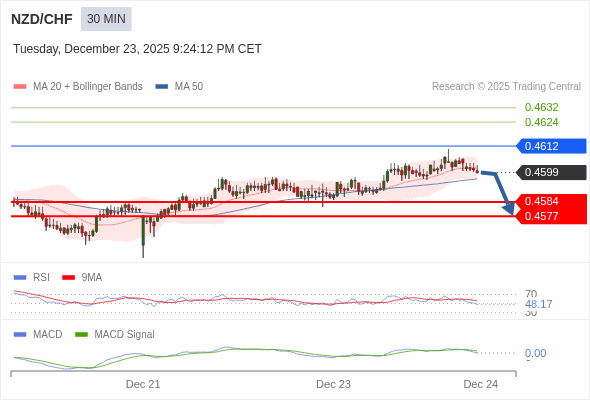Click the red 0.4584 support price tag

[552, 201]
